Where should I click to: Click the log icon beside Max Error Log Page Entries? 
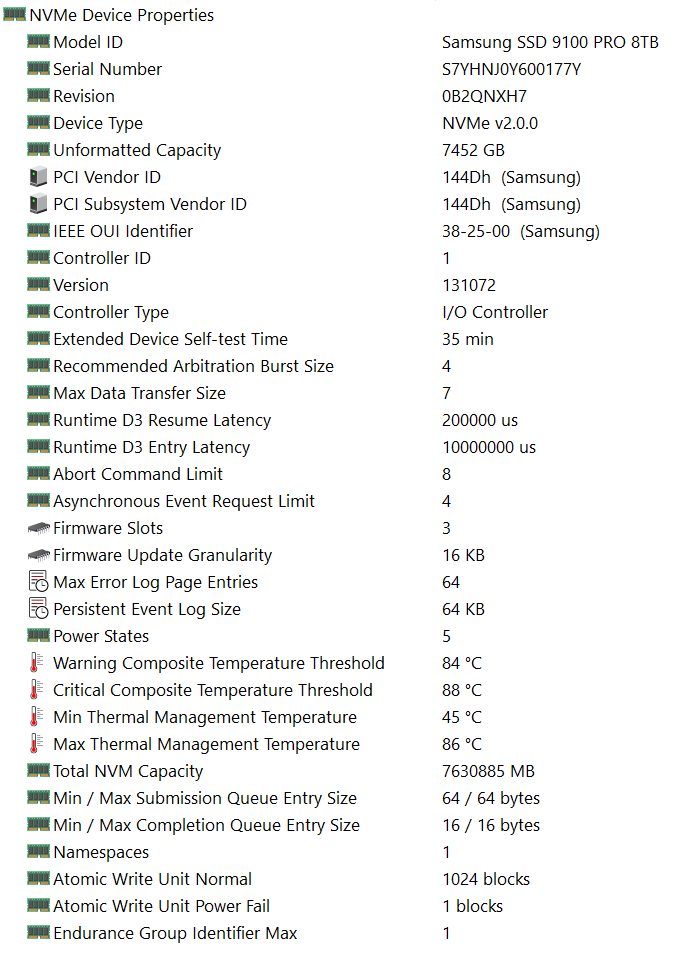click(x=38, y=581)
